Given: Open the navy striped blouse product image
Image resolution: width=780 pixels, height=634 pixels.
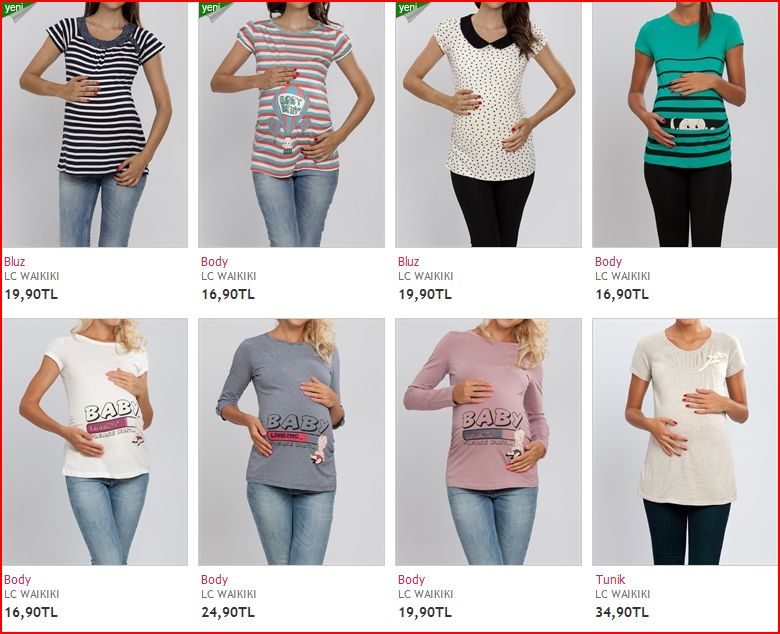Looking at the screenshot, I should point(95,125).
